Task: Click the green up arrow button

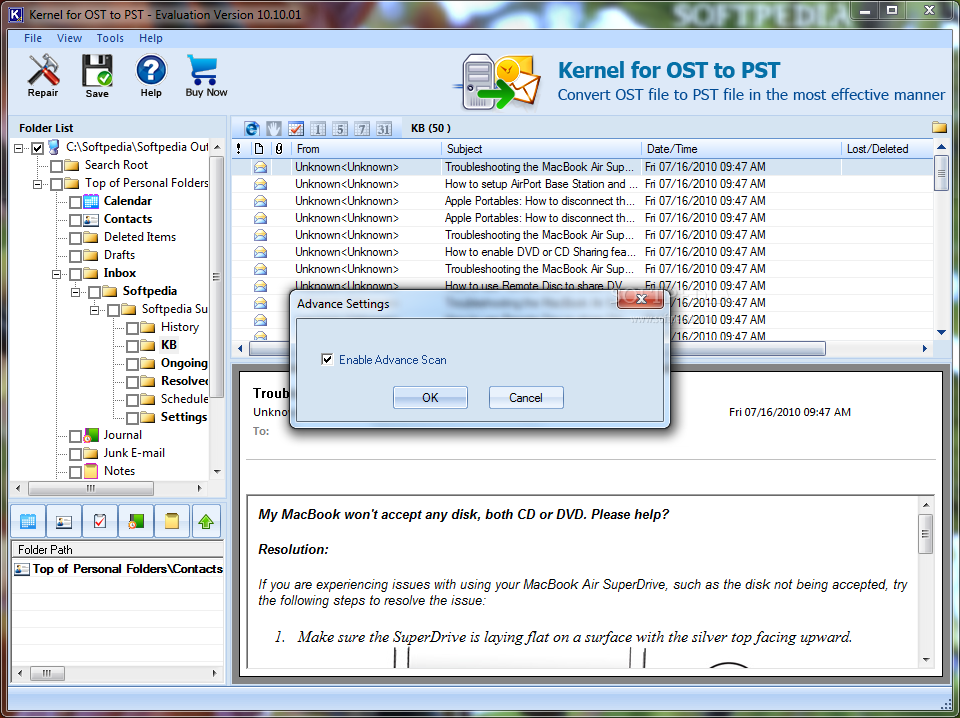Action: point(206,522)
